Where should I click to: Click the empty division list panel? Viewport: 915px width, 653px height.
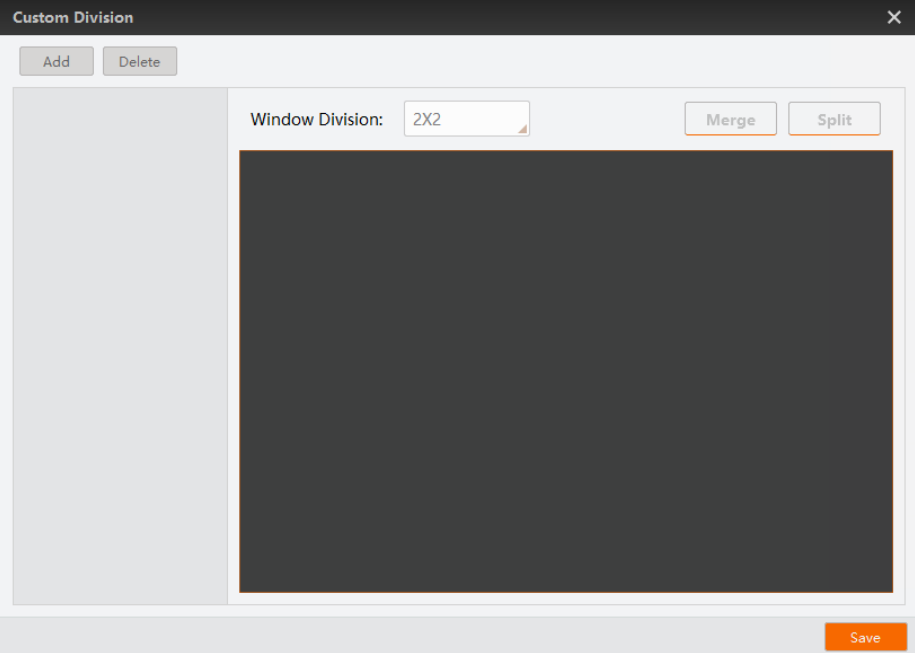(x=120, y=346)
